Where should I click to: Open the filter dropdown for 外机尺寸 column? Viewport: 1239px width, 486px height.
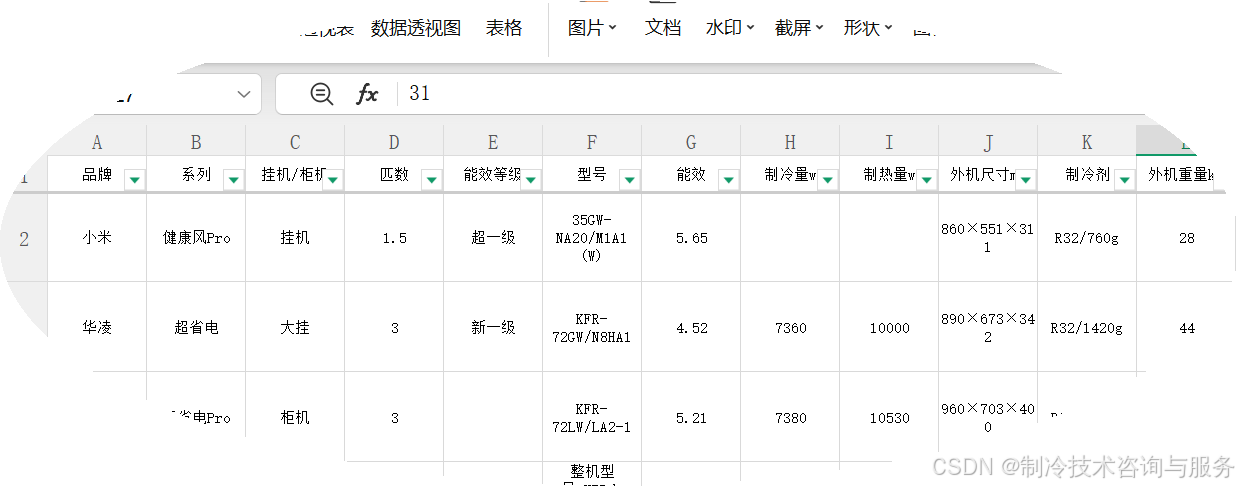[1026, 179]
